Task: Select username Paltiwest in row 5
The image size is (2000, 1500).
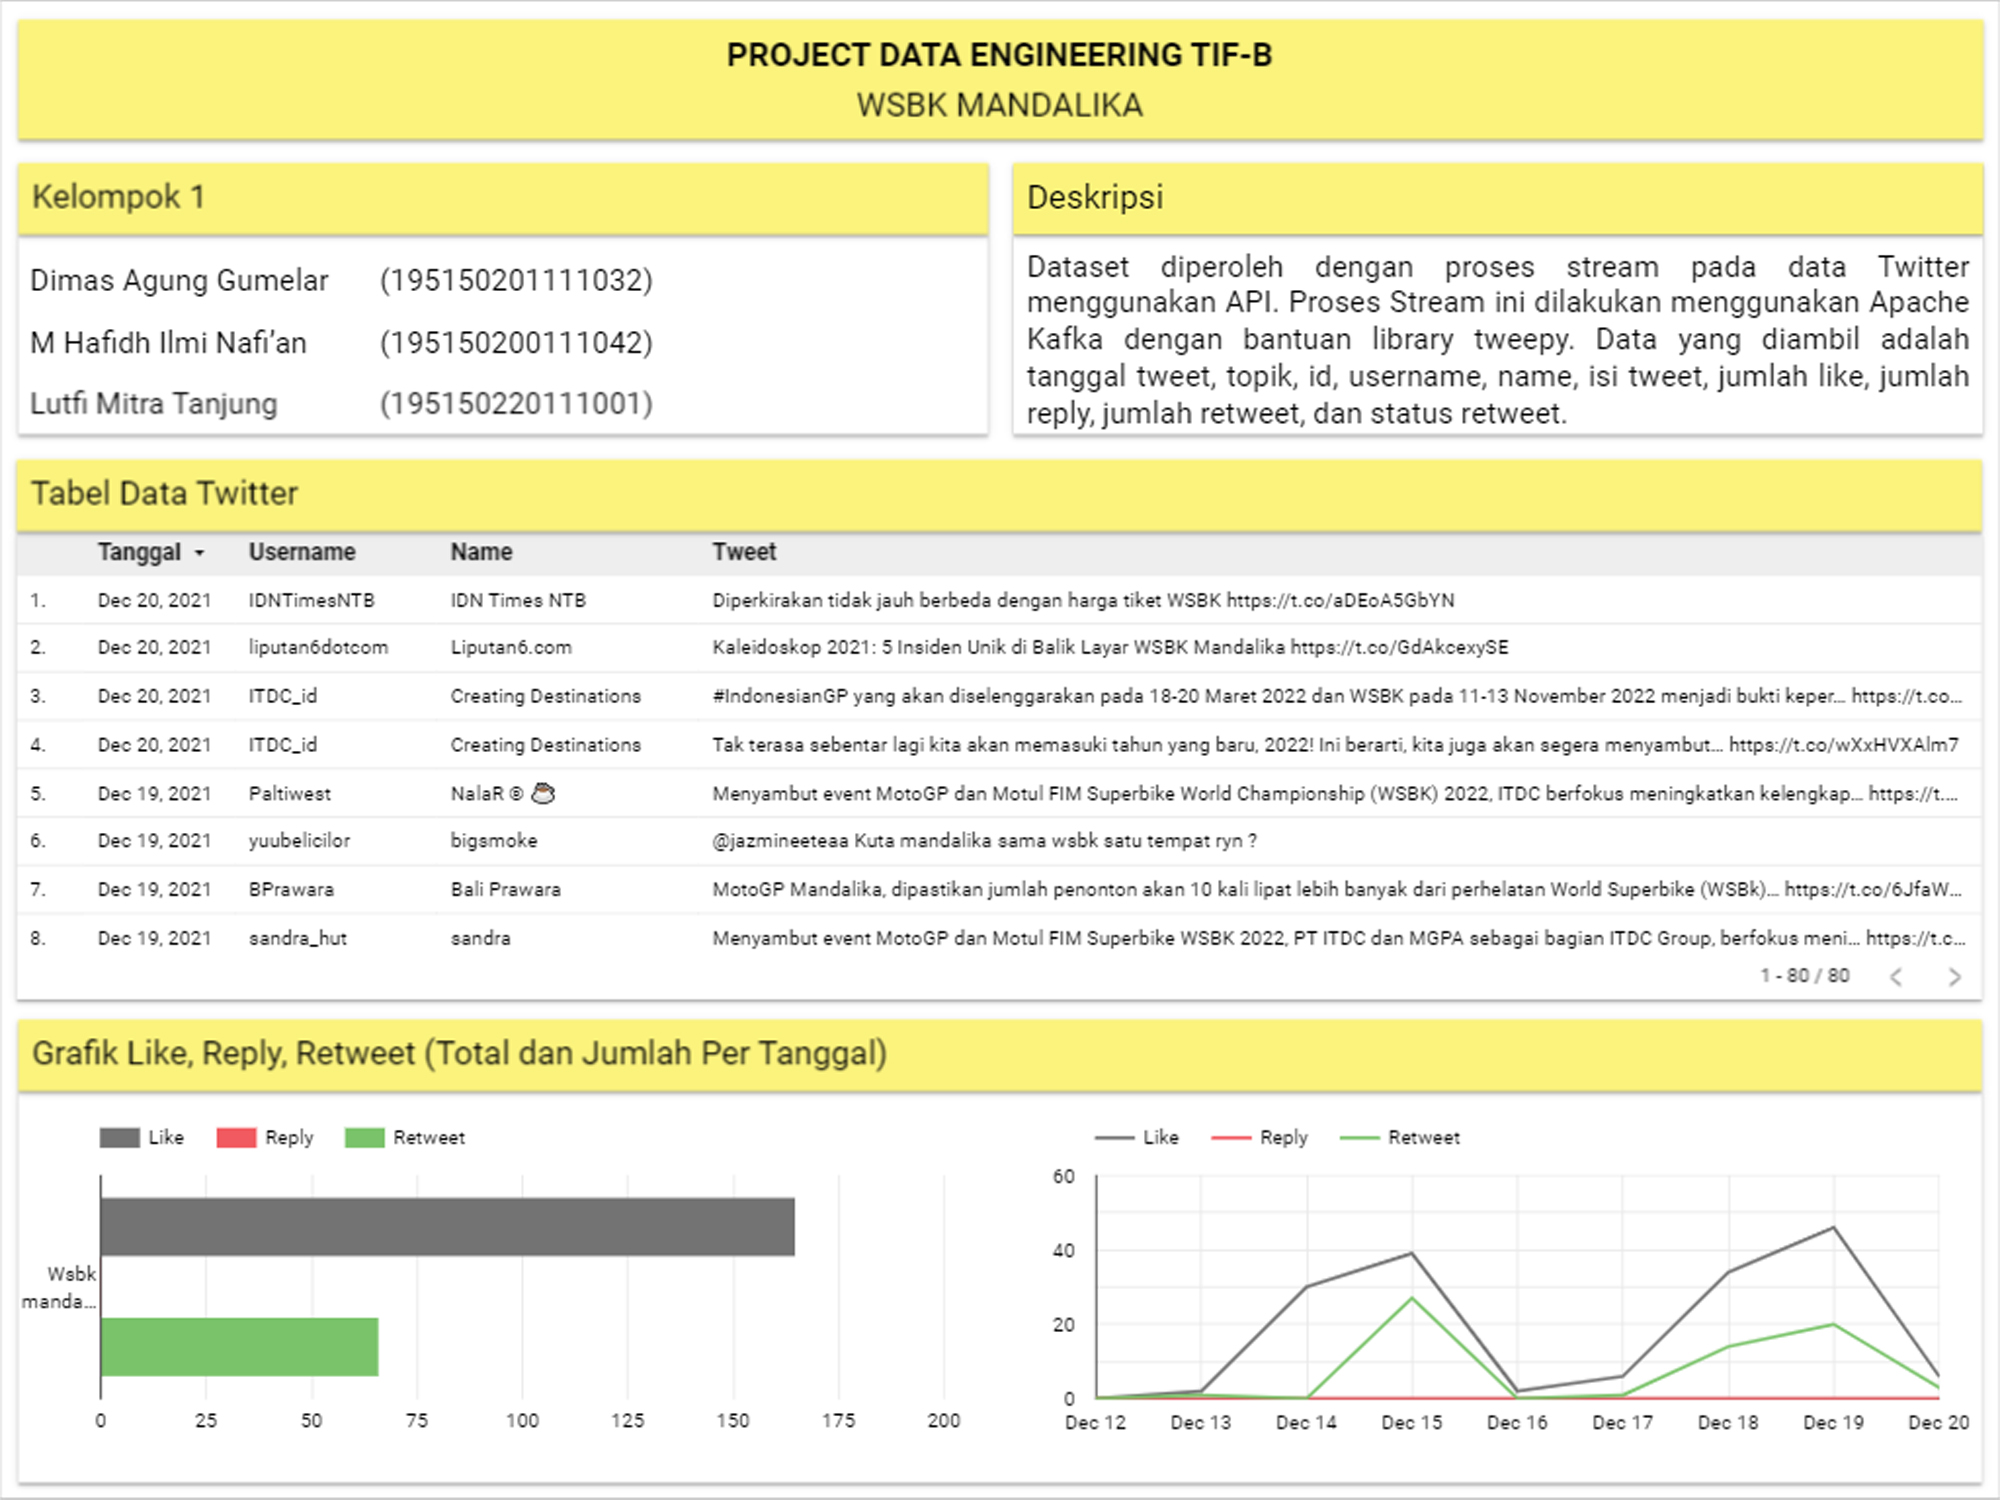Action: tap(289, 794)
